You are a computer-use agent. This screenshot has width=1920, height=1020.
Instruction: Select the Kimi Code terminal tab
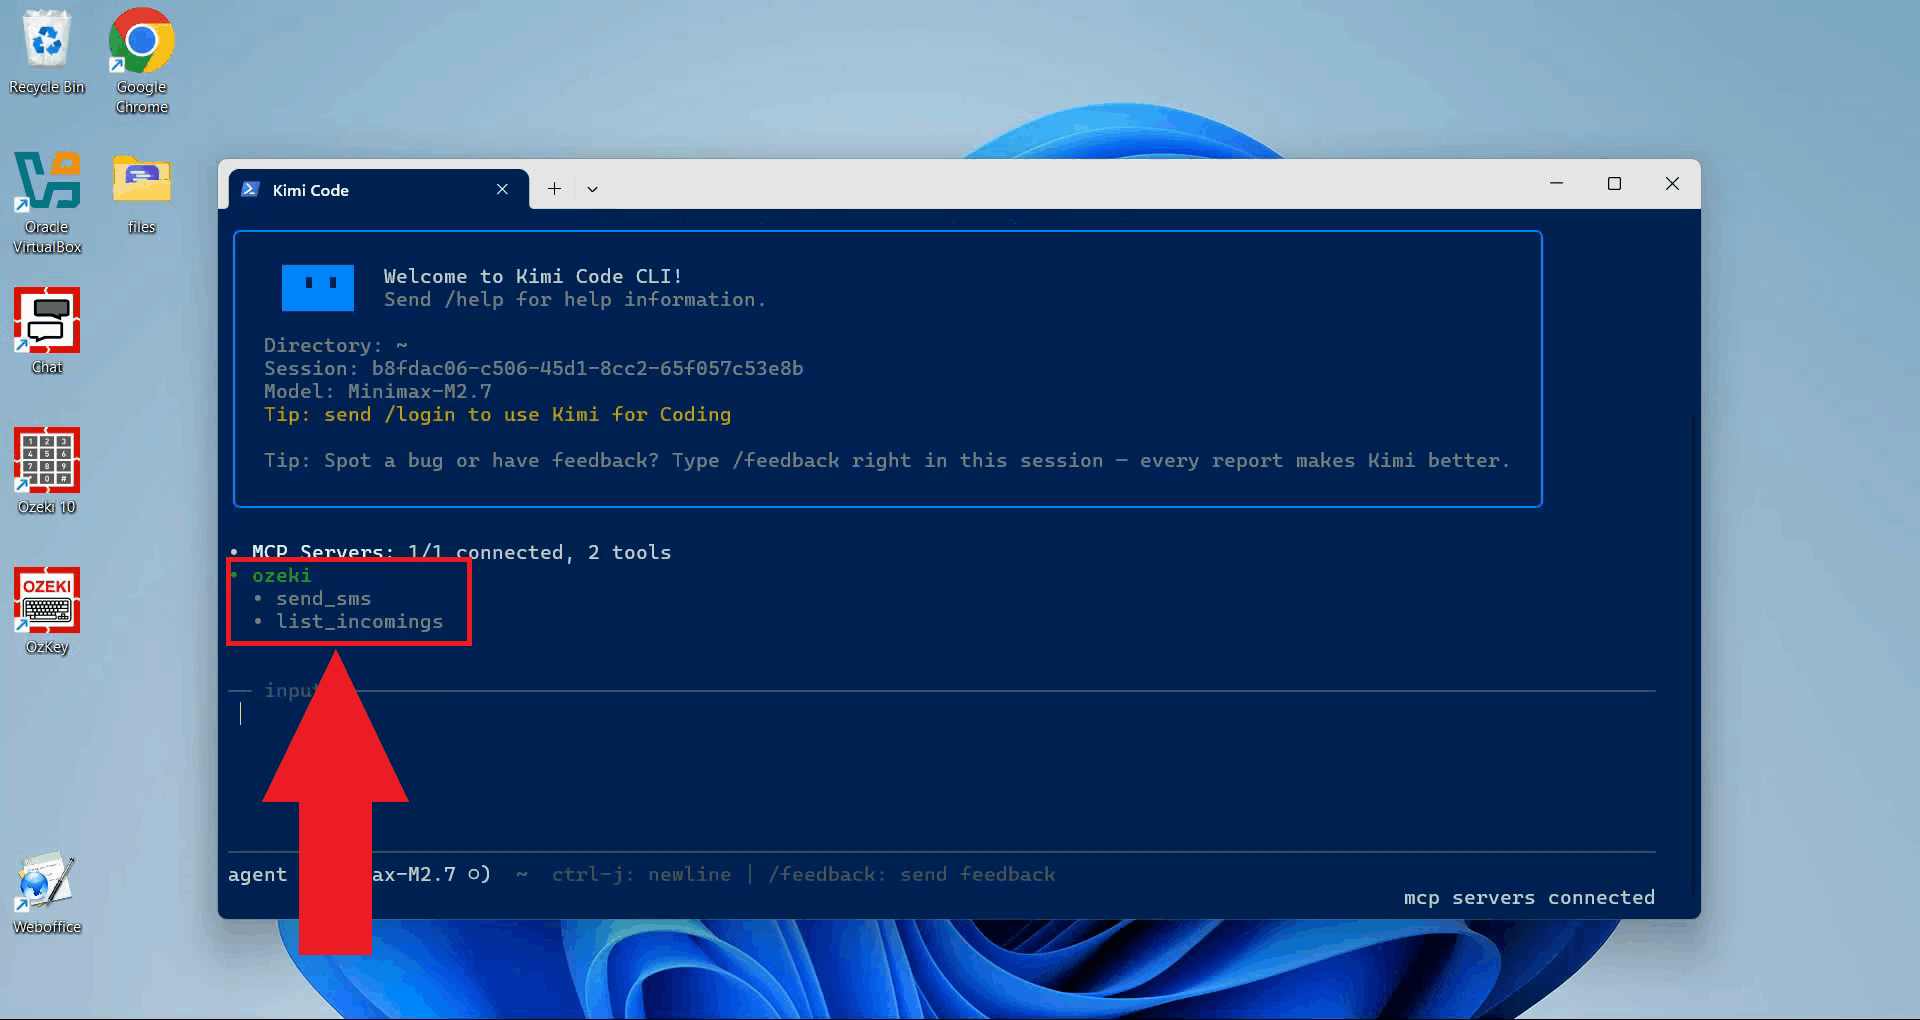(x=378, y=190)
